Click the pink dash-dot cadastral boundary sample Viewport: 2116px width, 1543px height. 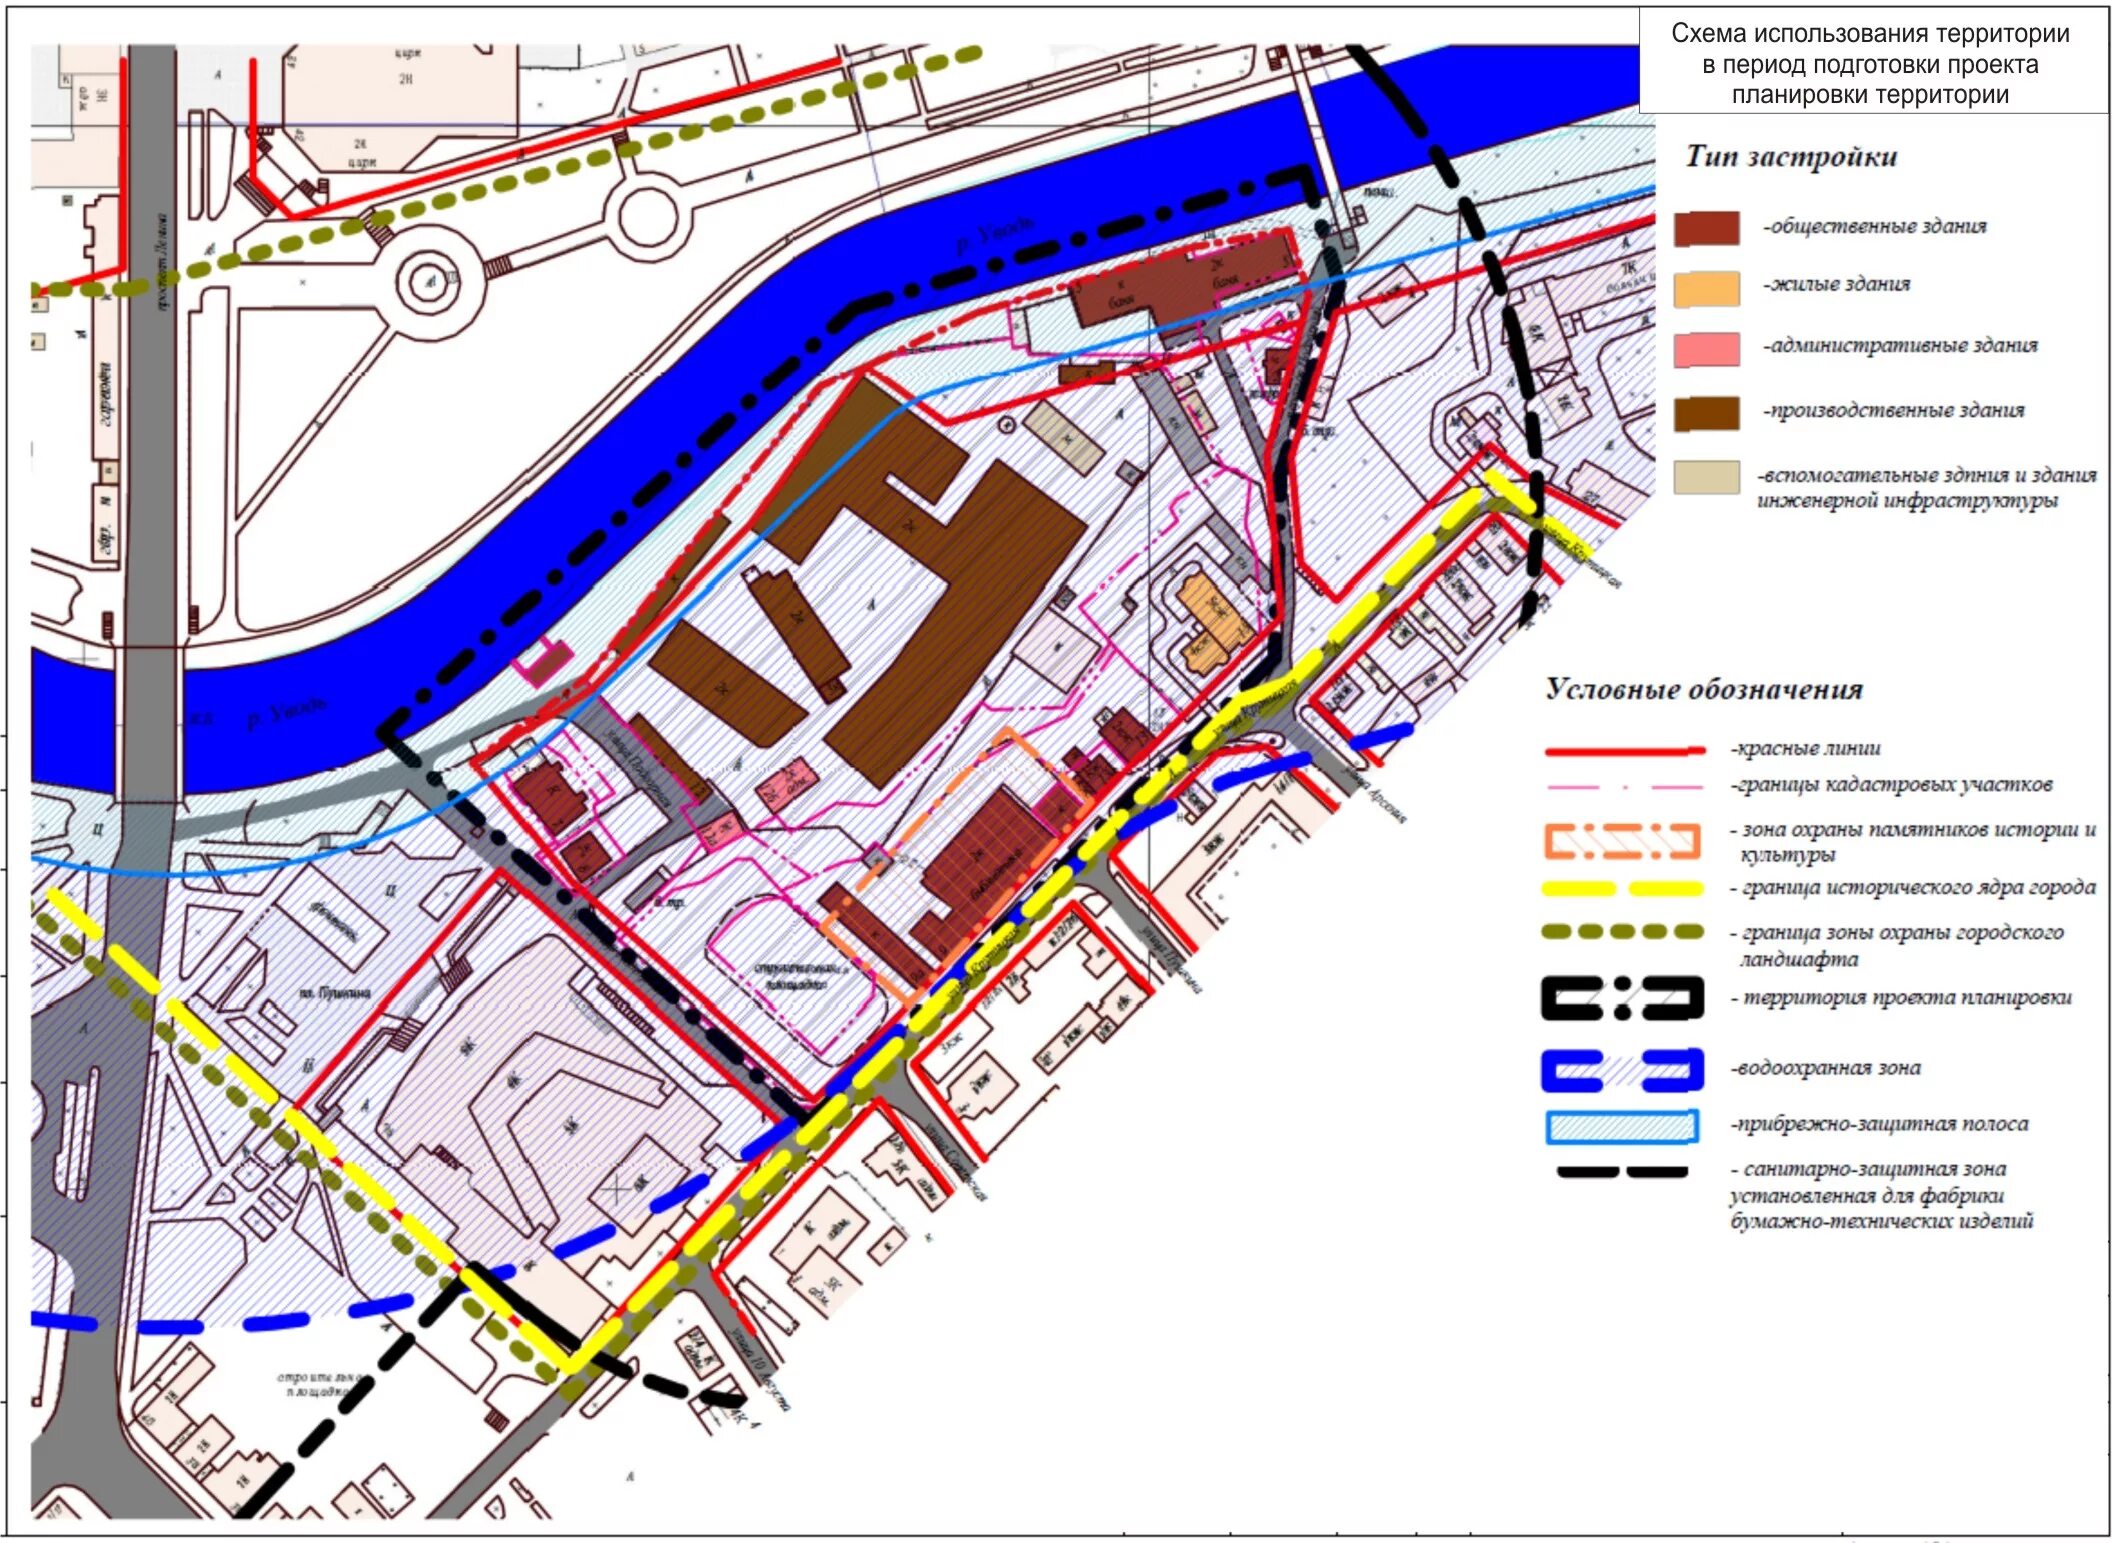tap(1624, 787)
